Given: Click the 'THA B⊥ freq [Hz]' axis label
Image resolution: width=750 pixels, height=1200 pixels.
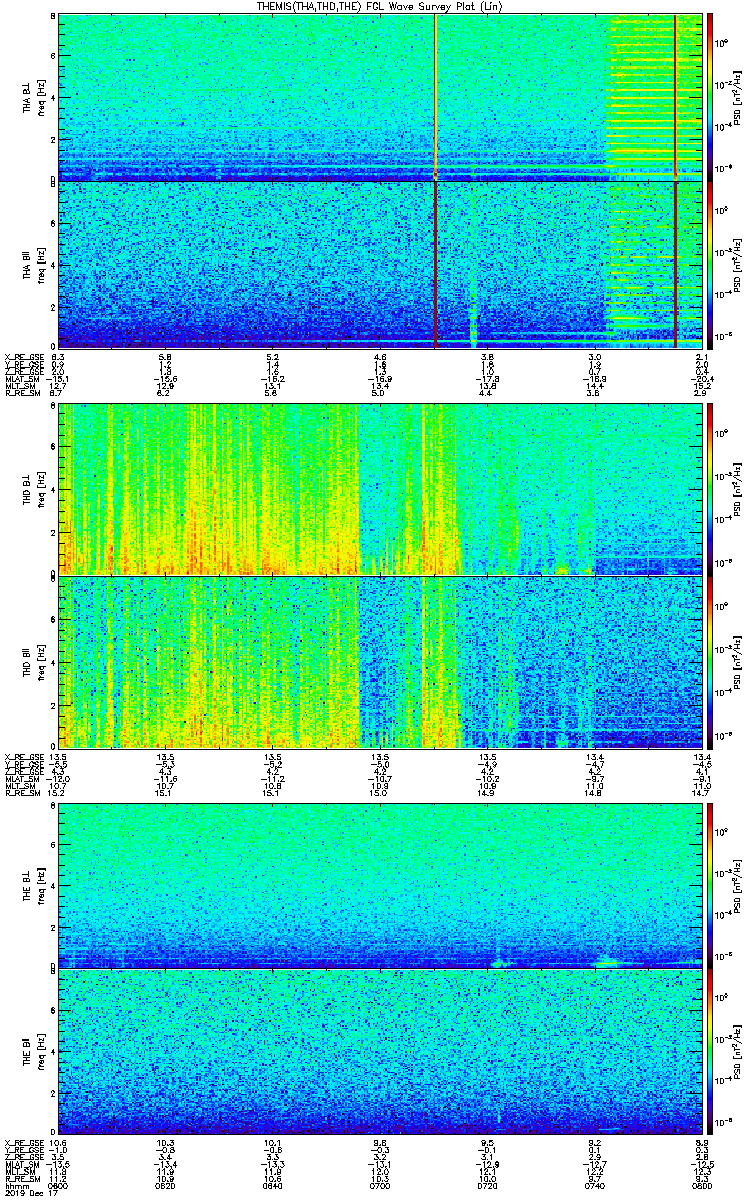Looking at the screenshot, I should click(x=33, y=97).
